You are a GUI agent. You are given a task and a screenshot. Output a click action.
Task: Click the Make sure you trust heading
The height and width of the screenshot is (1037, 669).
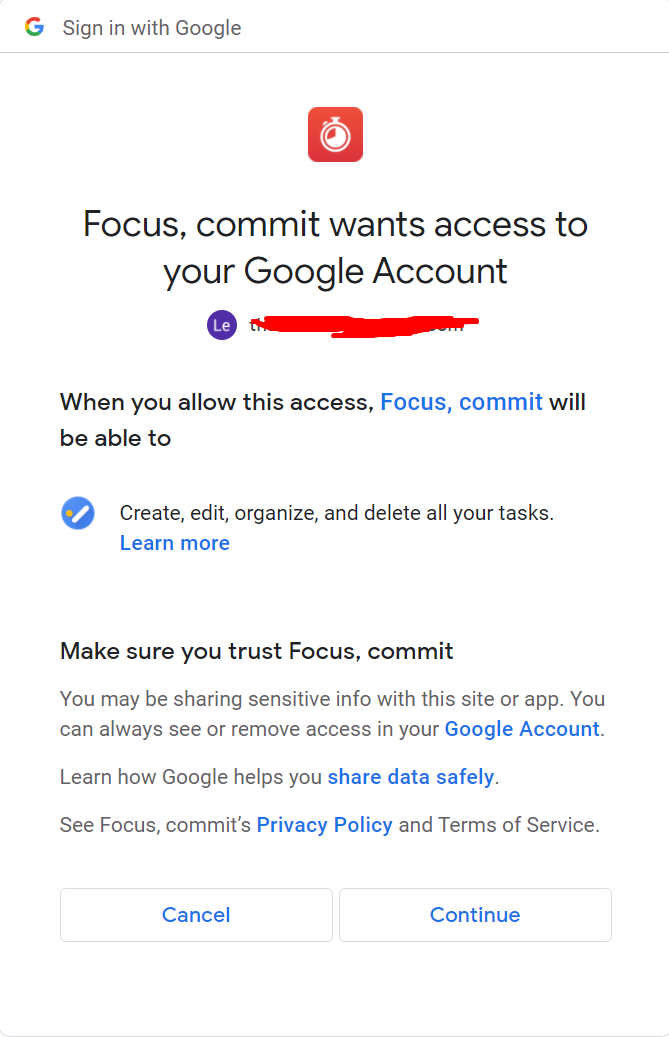click(257, 651)
